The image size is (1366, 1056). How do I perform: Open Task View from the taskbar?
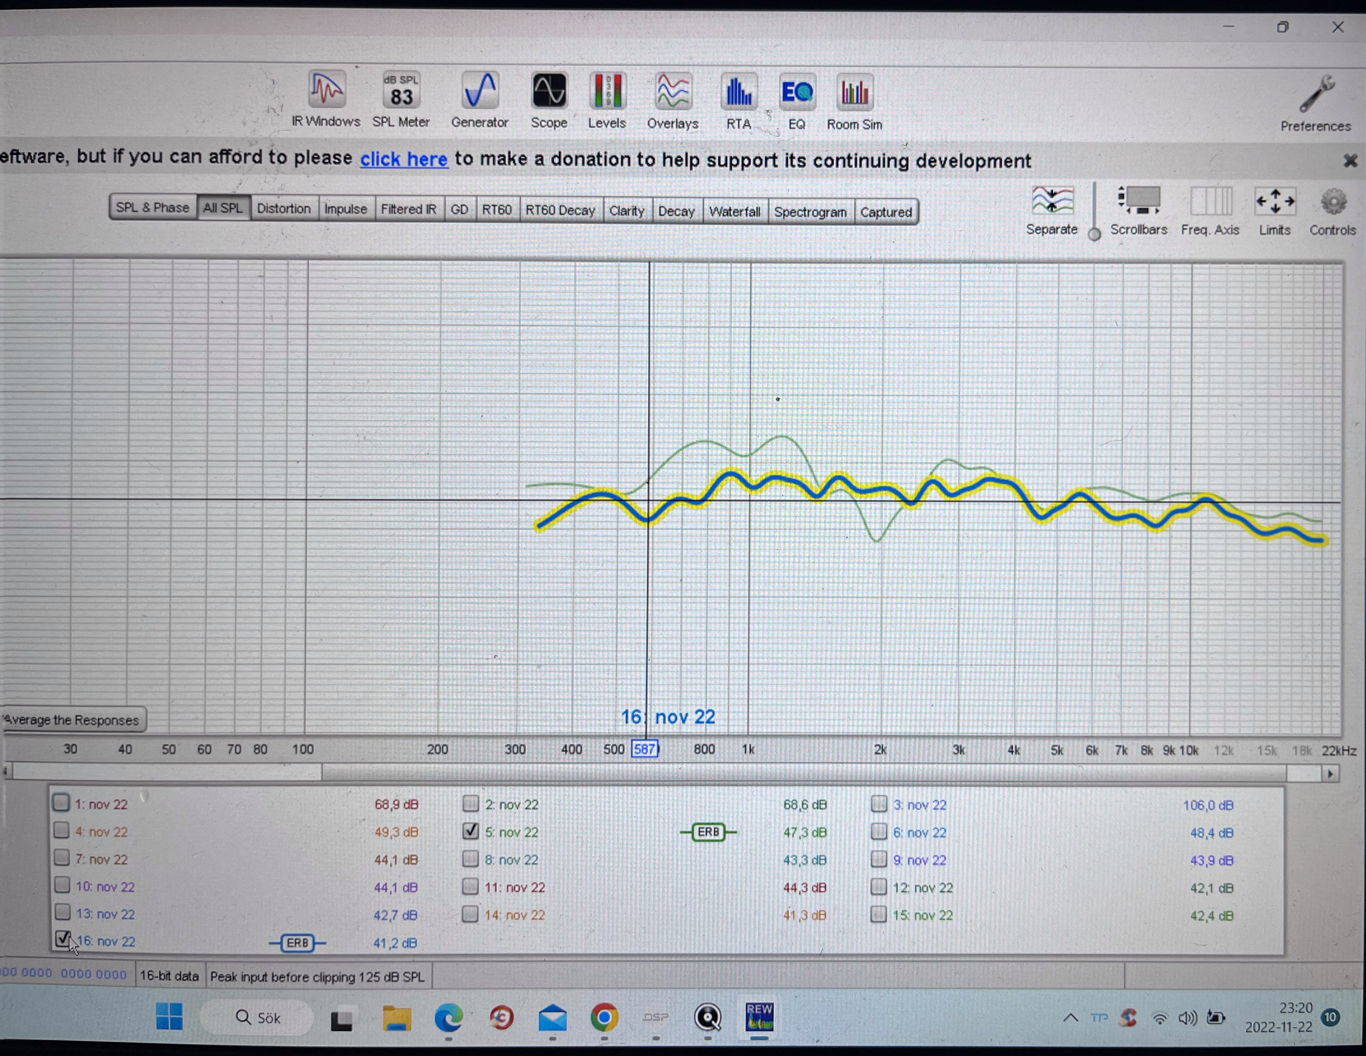point(342,1019)
